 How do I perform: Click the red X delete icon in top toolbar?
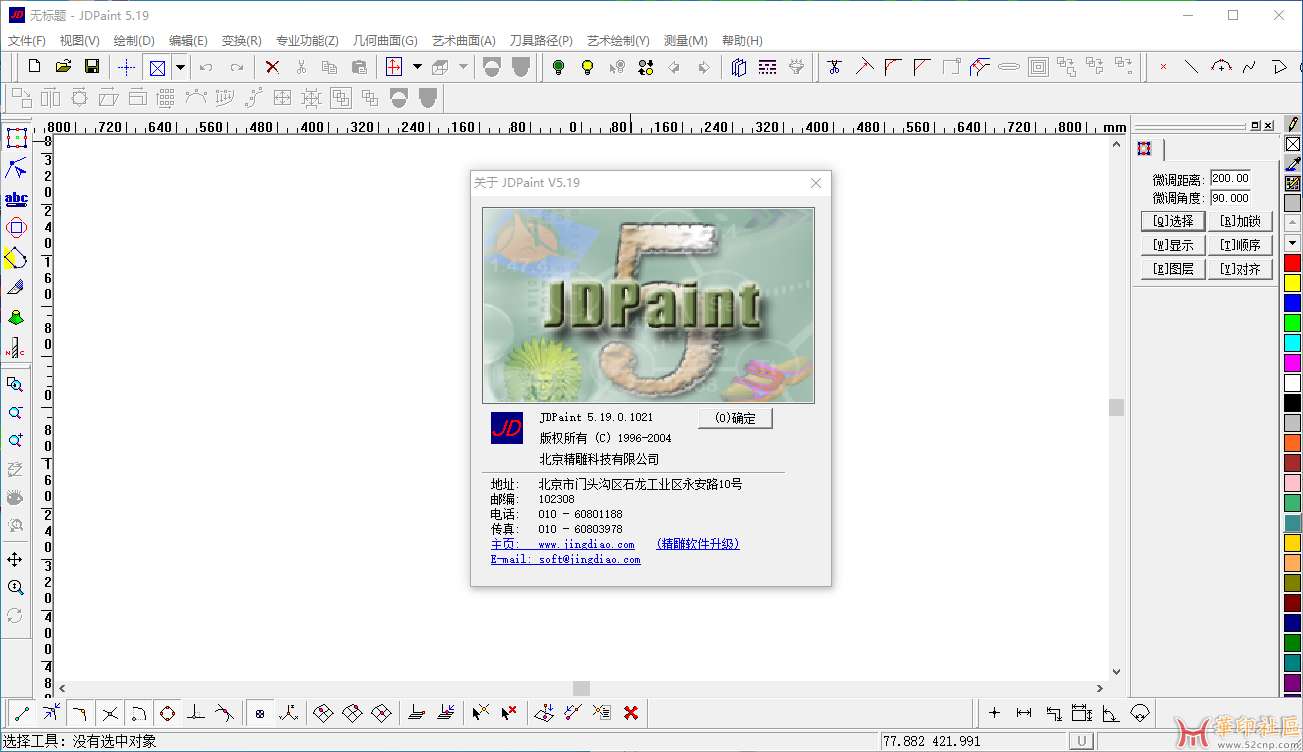point(272,67)
